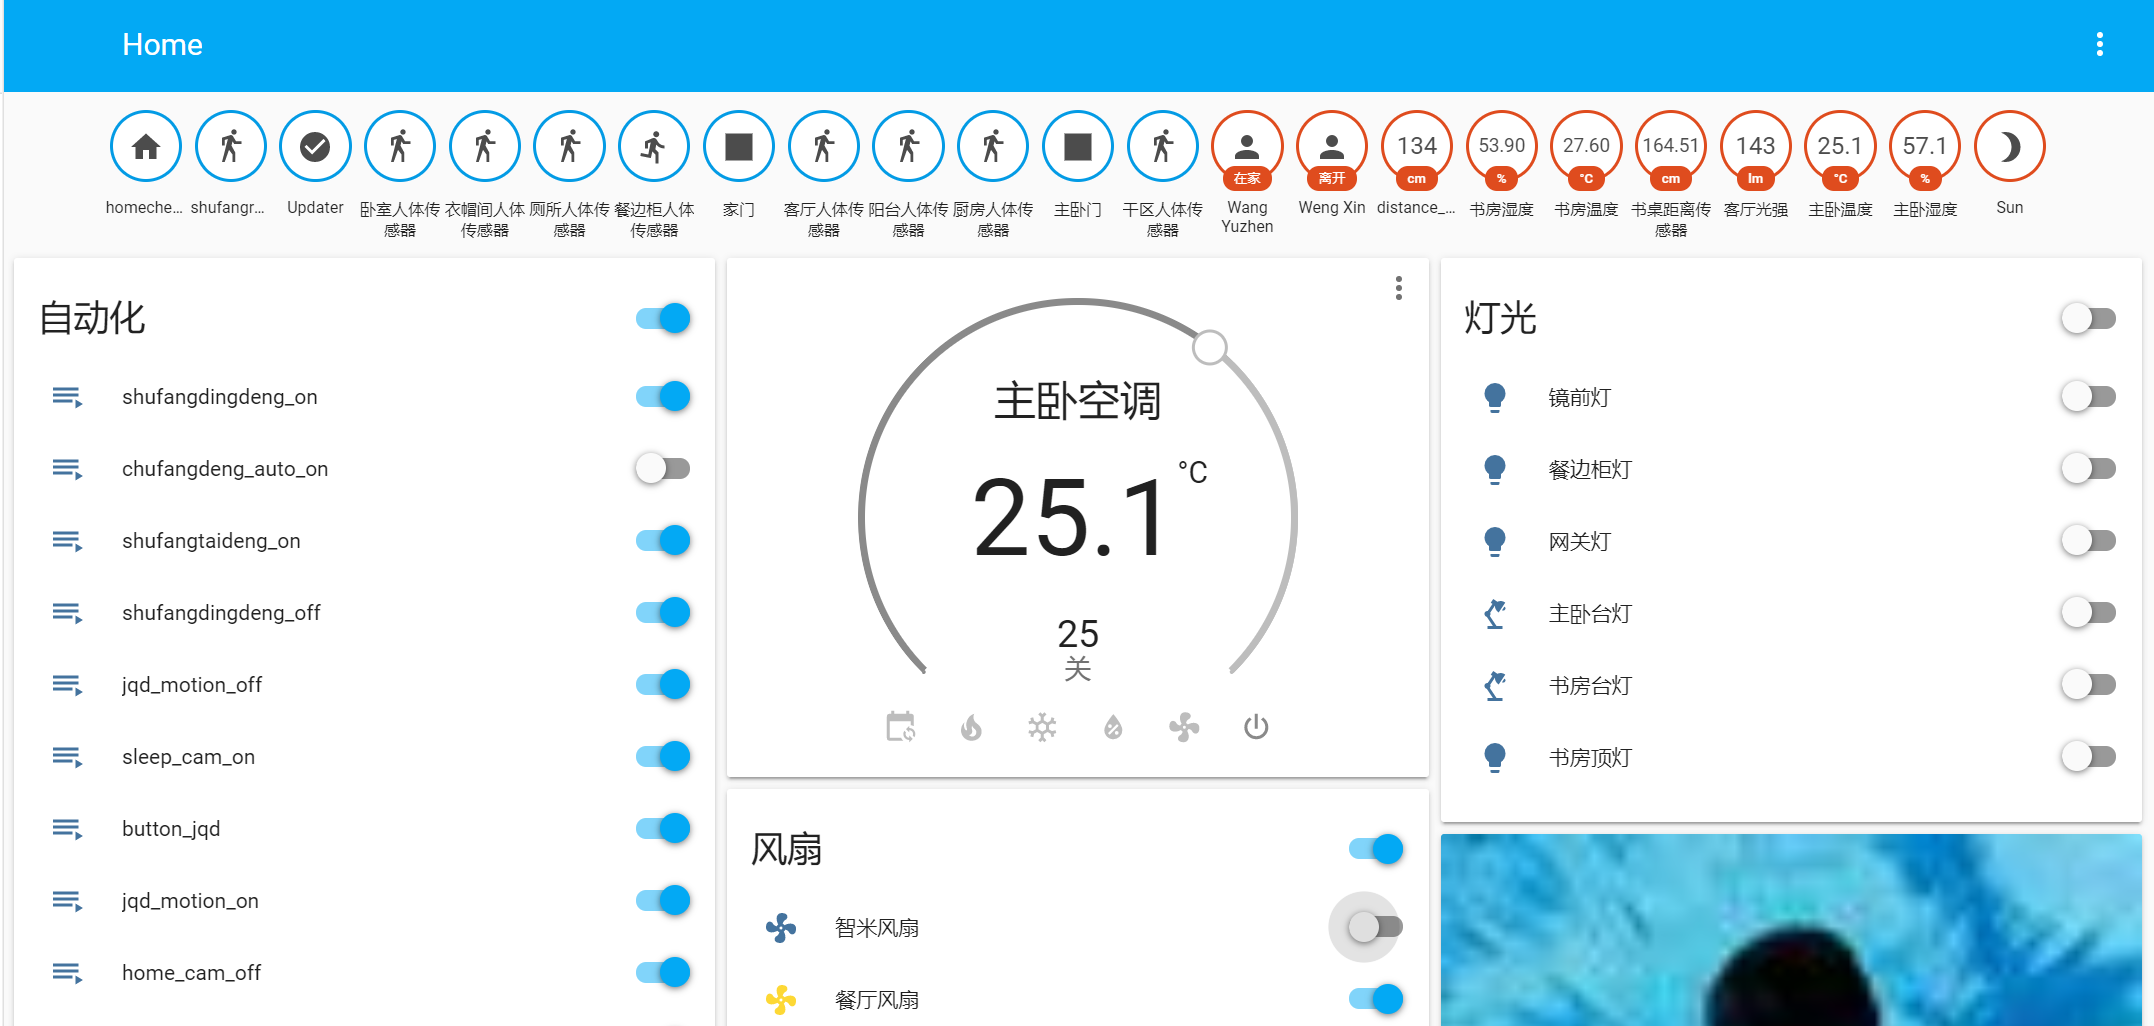Turn on the 智米风扇 fan
The image size is (2154, 1026).
pyautogui.click(x=1376, y=927)
